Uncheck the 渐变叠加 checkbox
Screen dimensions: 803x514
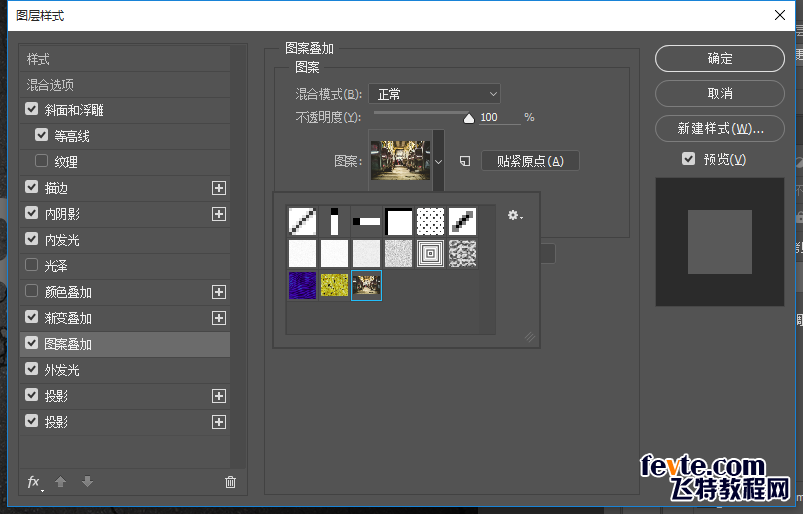[32, 317]
